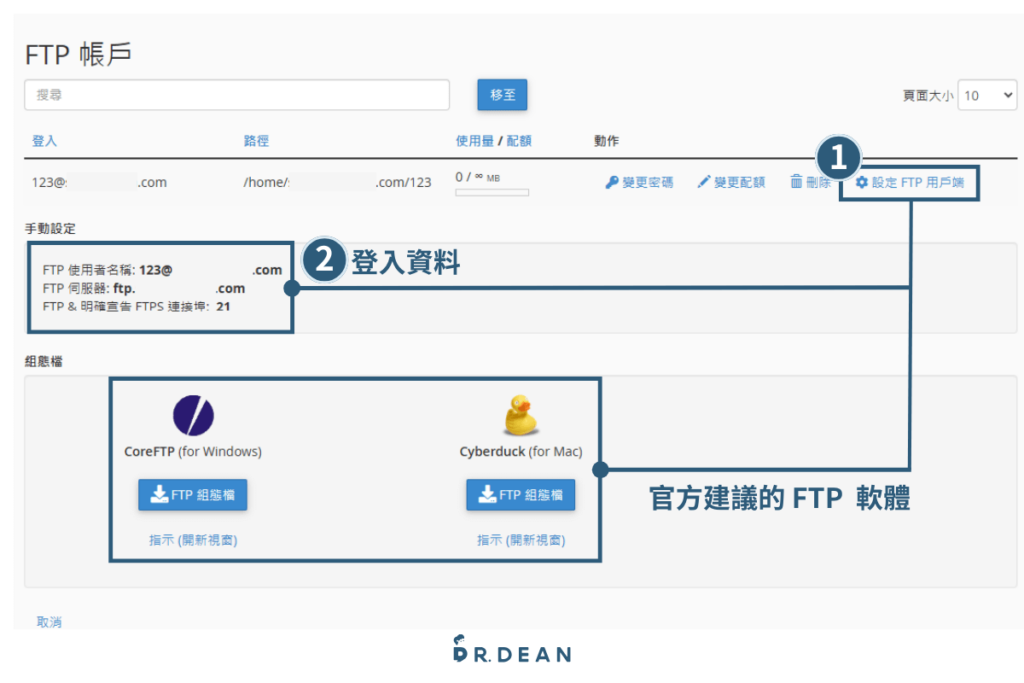Image resolution: width=1024 pixels, height=683 pixels.
Task: Open the 頁面大小 dropdown
Action: 988,95
